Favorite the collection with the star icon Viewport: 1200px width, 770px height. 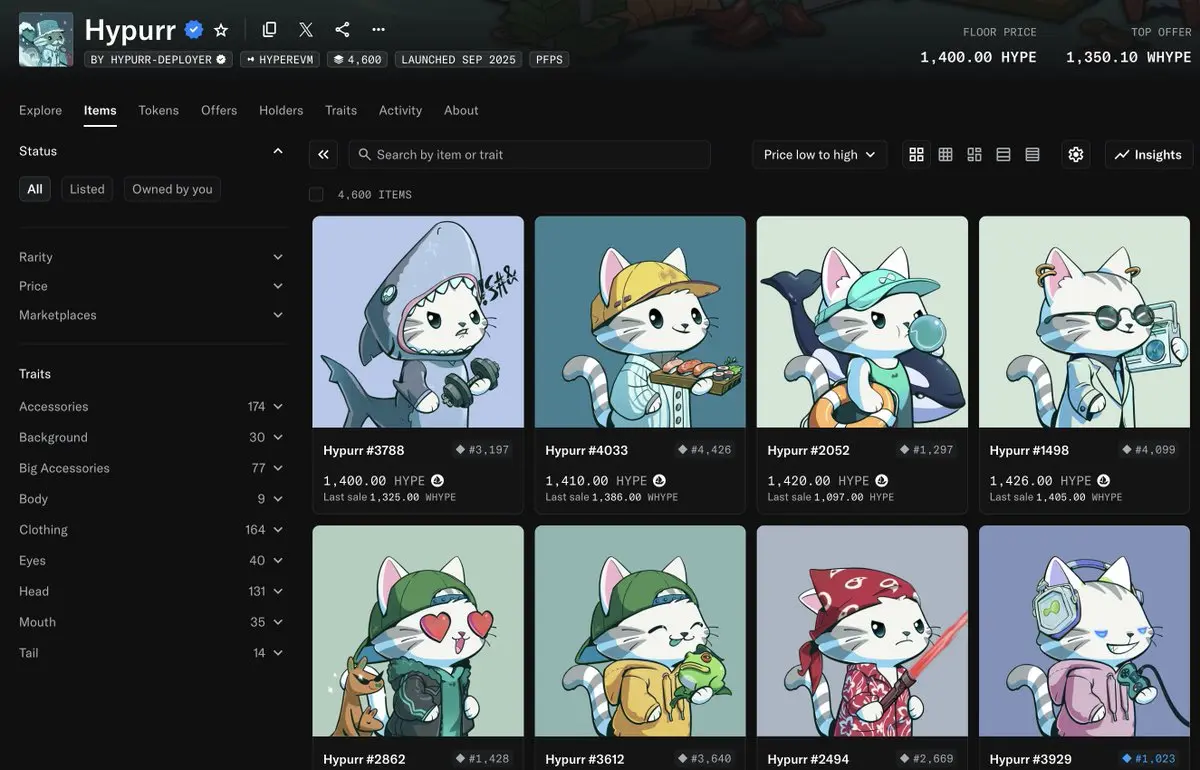tap(221, 30)
